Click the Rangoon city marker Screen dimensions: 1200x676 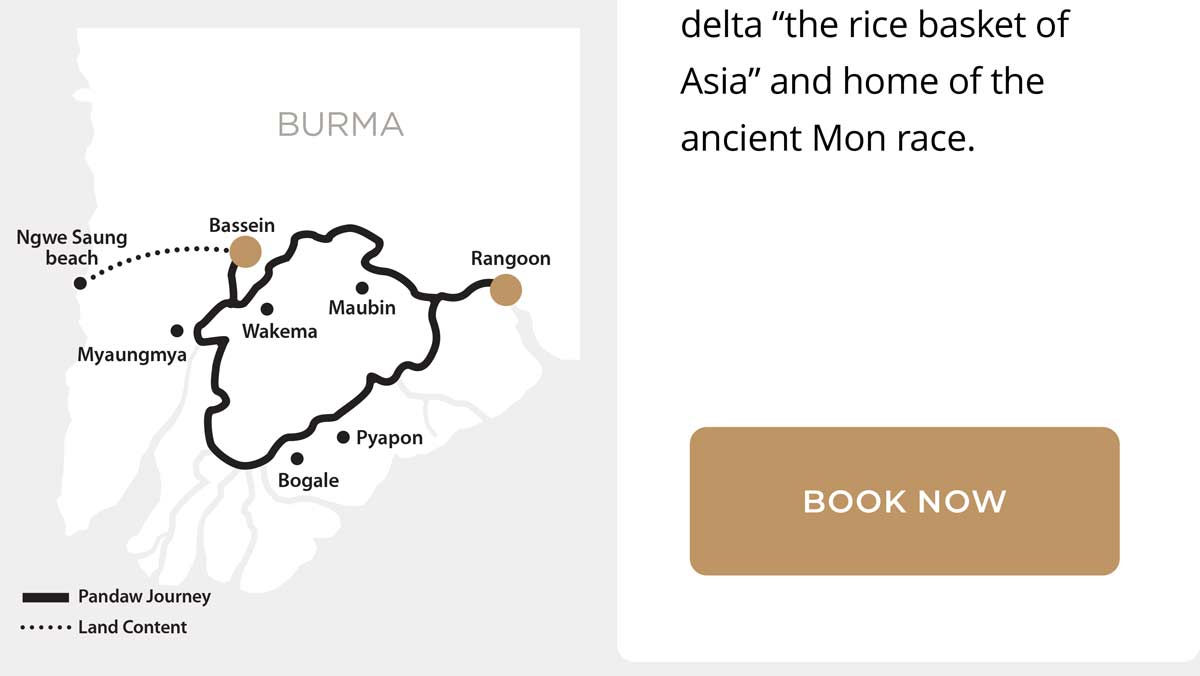pyautogui.click(x=506, y=289)
